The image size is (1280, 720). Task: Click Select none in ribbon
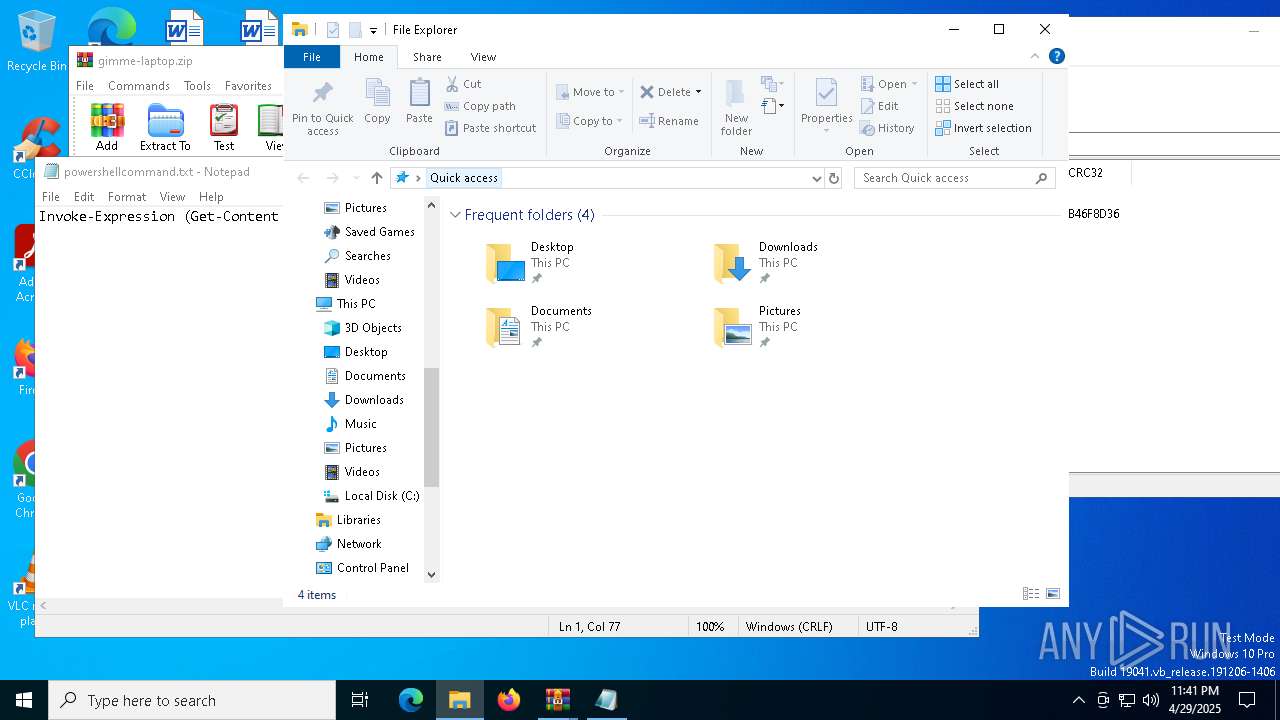974,106
